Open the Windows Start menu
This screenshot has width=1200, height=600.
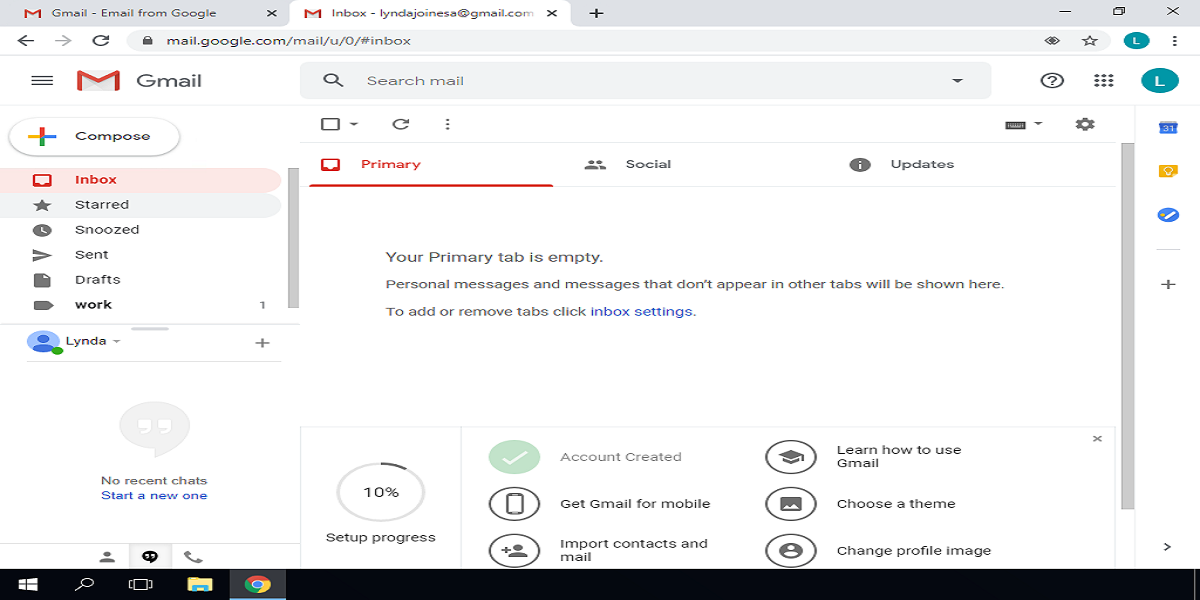pos(27,585)
